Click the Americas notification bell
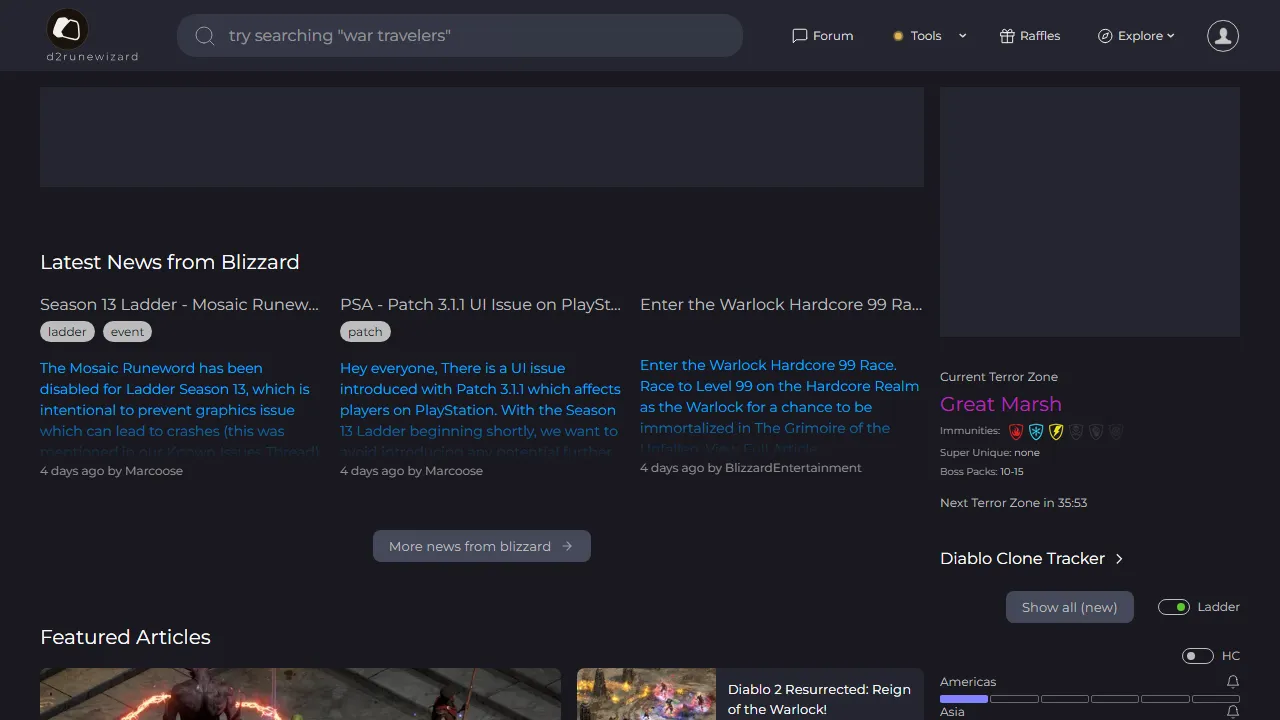The image size is (1280, 720). tap(1233, 681)
